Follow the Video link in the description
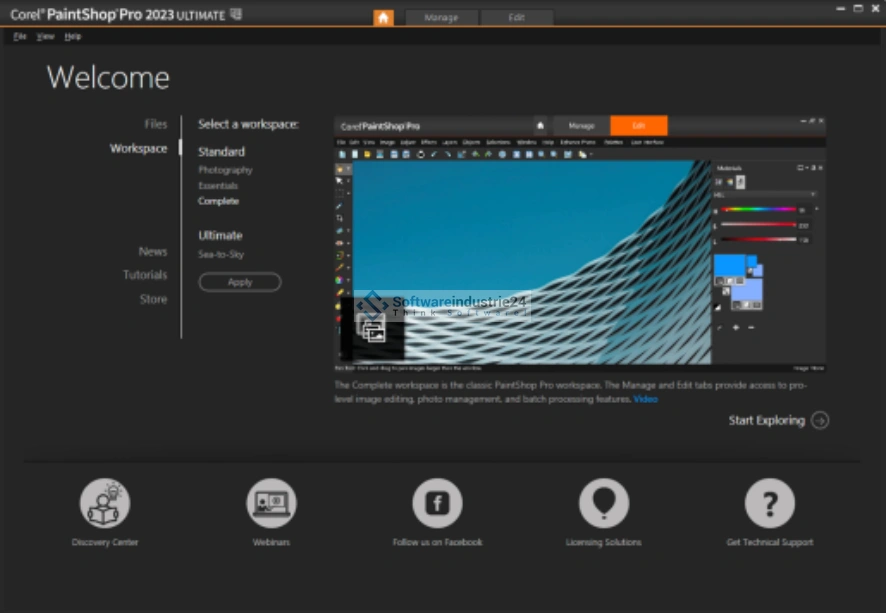Image resolution: width=886 pixels, height=613 pixels. pos(646,399)
